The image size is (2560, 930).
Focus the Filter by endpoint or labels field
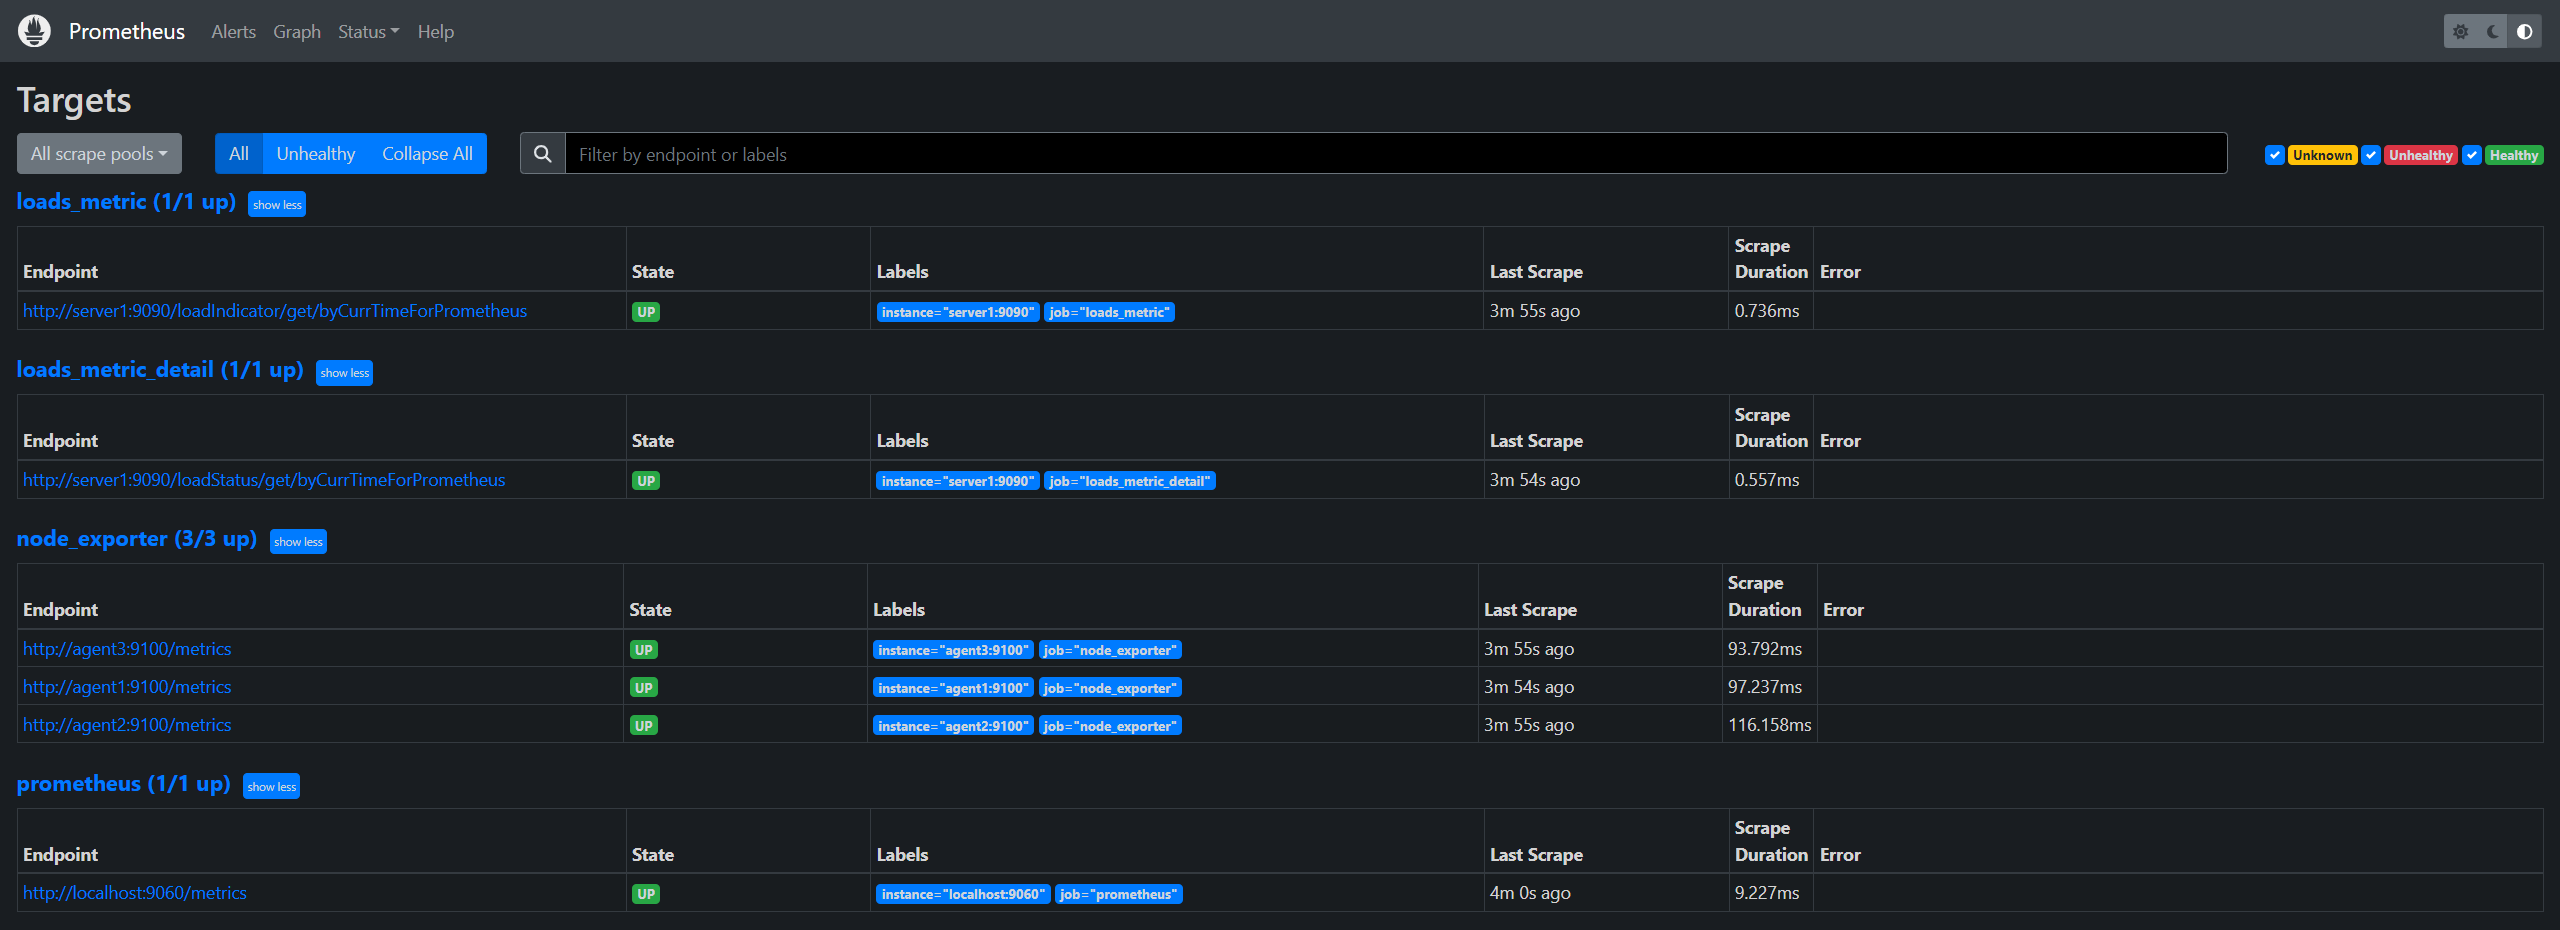click(x=1396, y=154)
